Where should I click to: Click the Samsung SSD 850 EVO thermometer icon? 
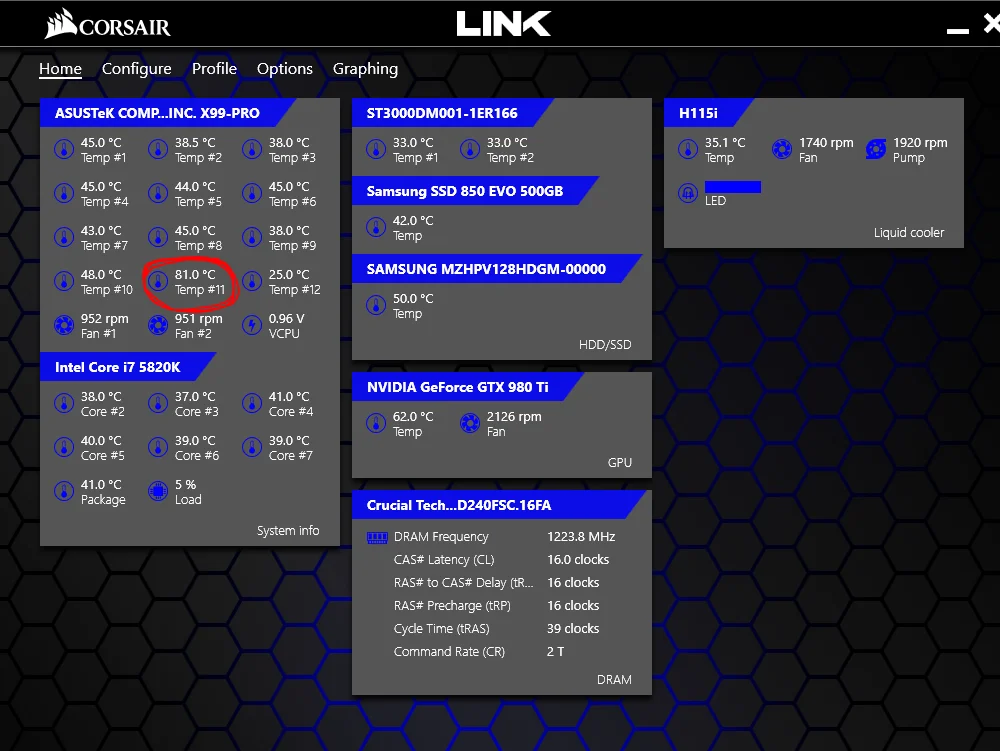point(376,228)
